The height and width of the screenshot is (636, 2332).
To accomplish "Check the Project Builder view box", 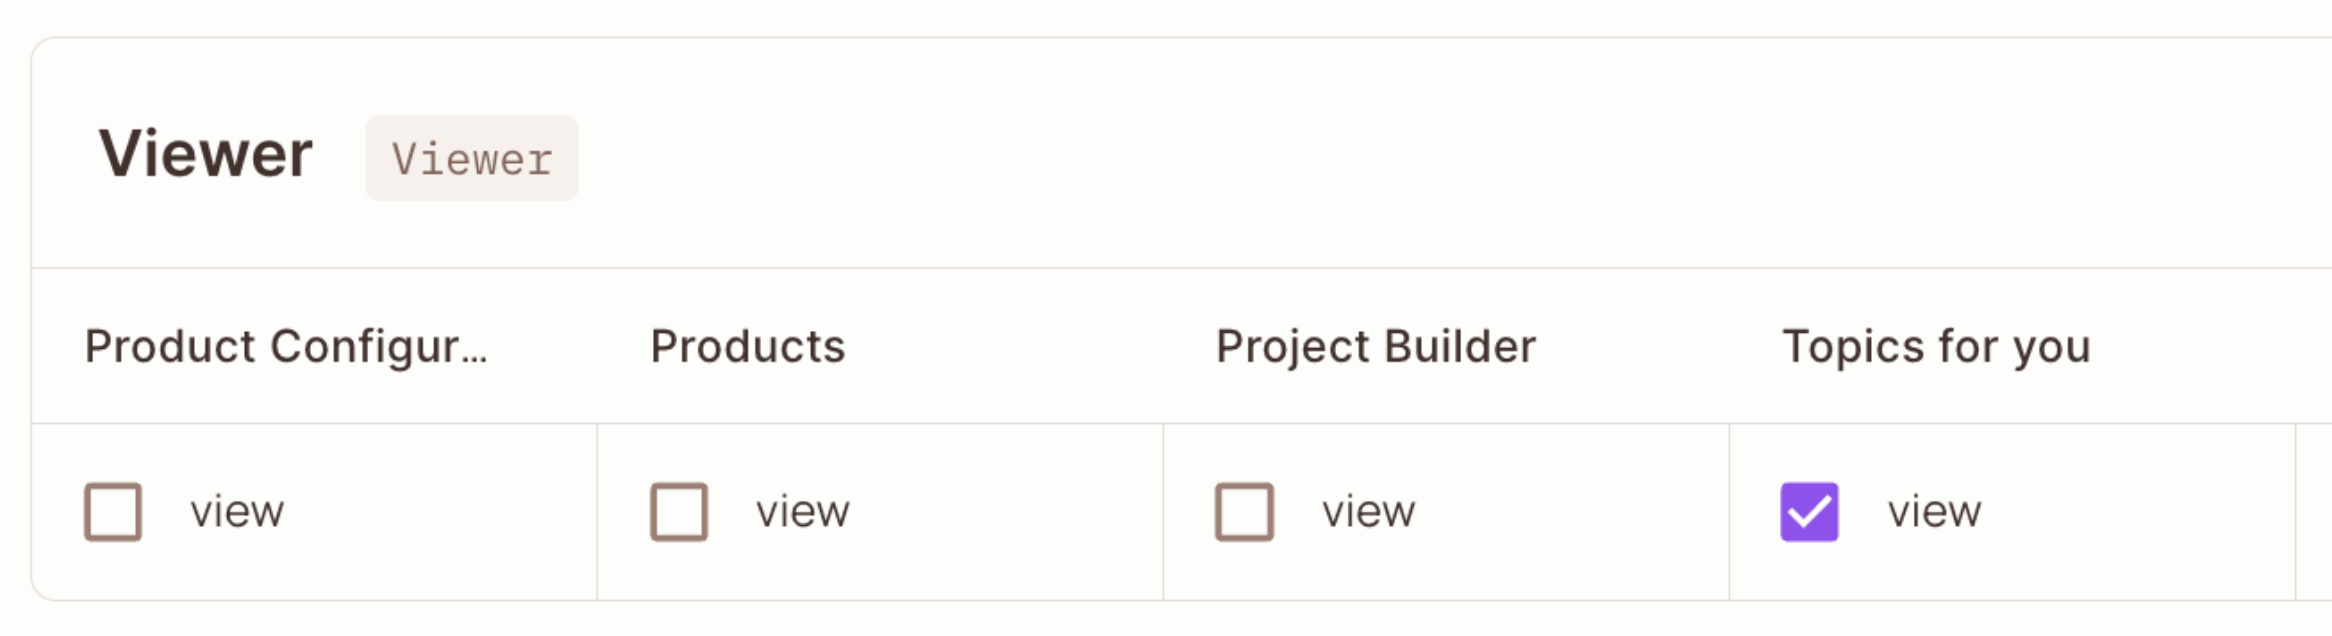I will tap(1244, 512).
